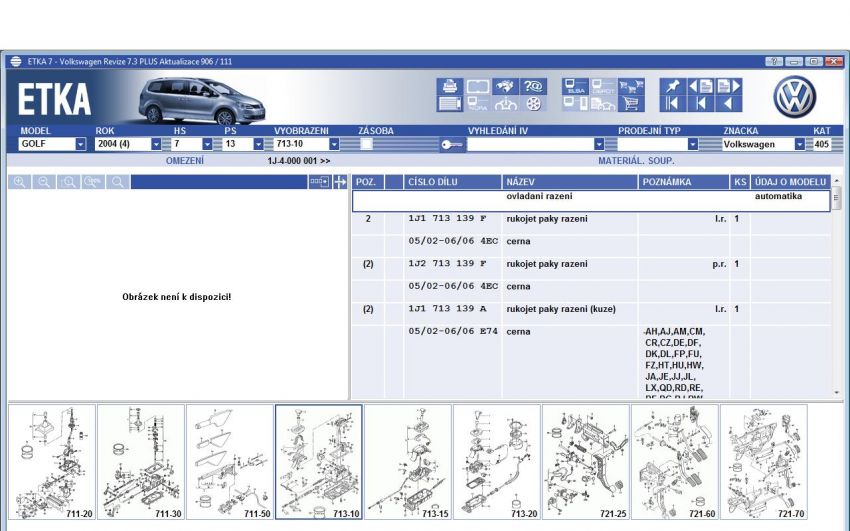Select the 'ovladani razeni' header row
This screenshot has height=531, width=850.
[x=591, y=200]
